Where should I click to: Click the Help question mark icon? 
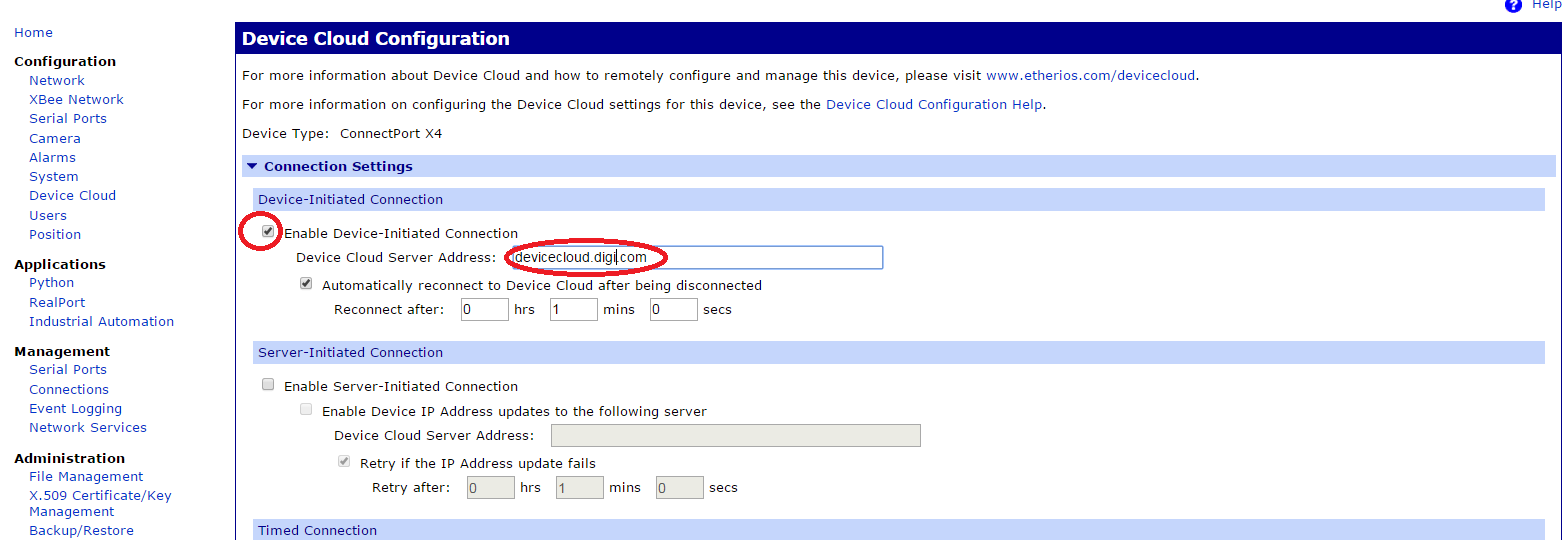[x=1513, y=5]
